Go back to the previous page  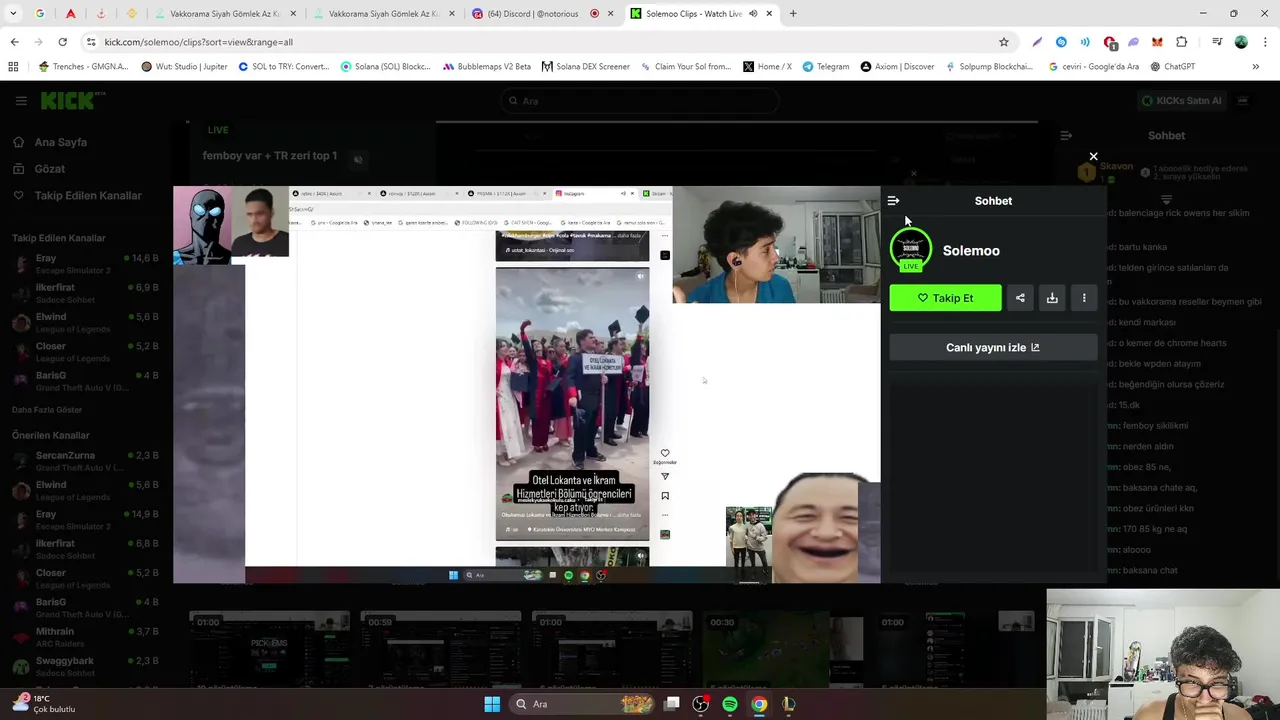pyautogui.click(x=14, y=42)
